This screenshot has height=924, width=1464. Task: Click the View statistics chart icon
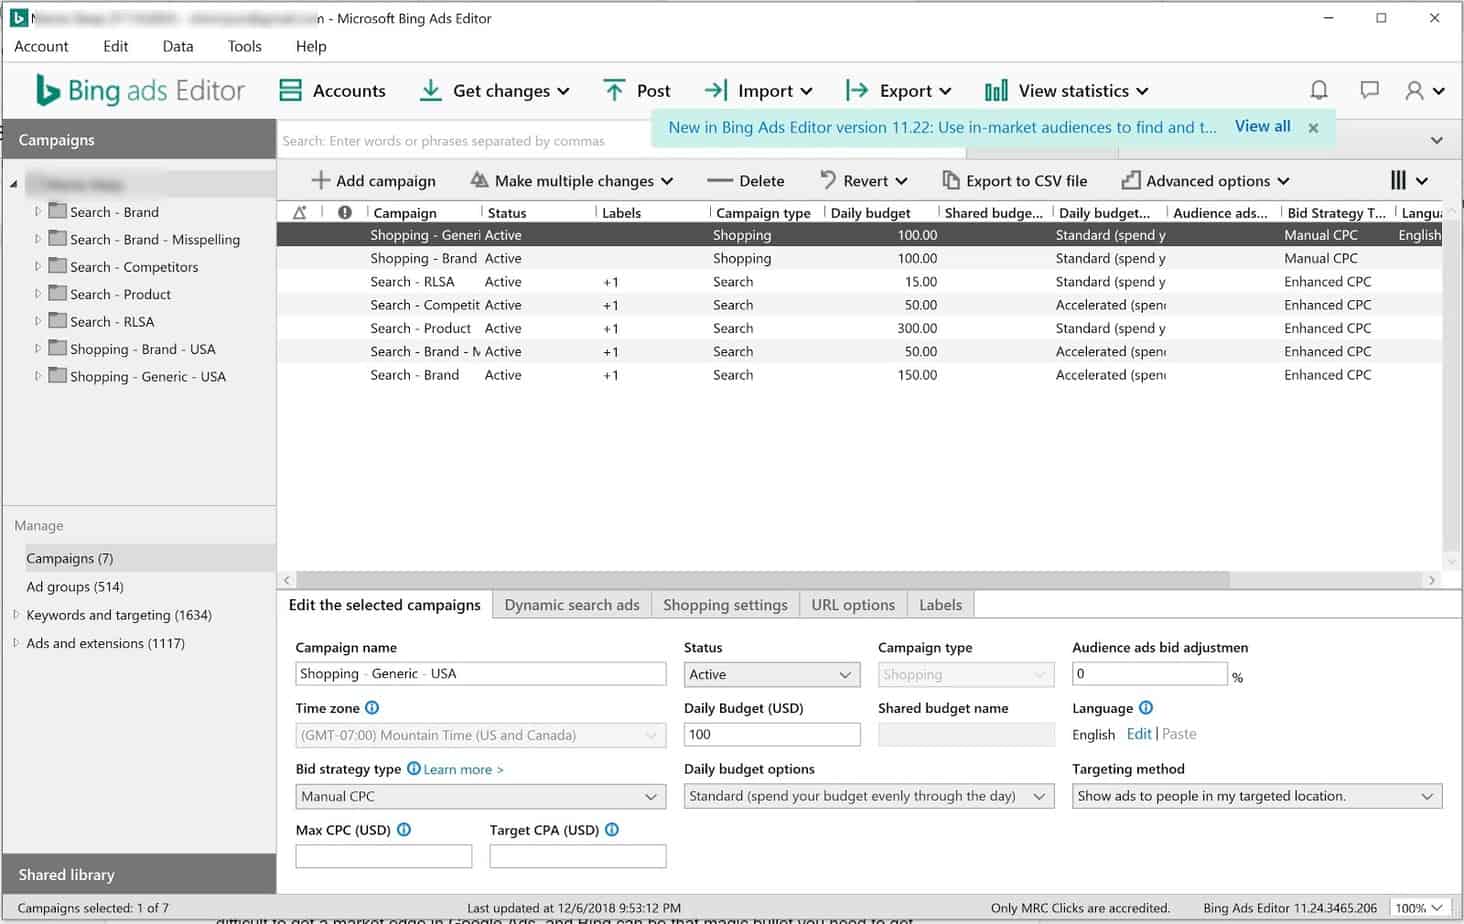[x=996, y=91]
